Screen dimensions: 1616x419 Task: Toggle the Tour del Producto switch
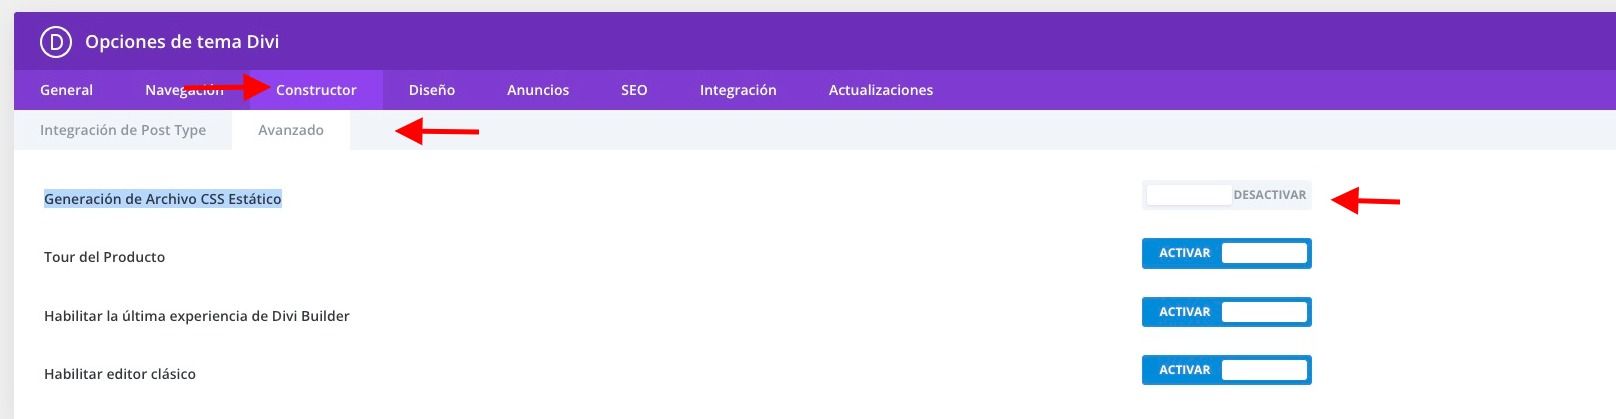1227,253
